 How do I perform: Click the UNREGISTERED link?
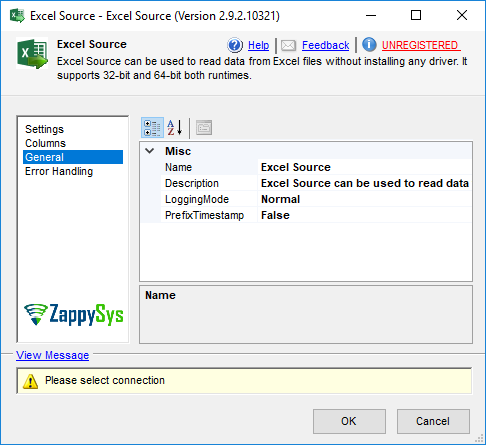point(421,45)
